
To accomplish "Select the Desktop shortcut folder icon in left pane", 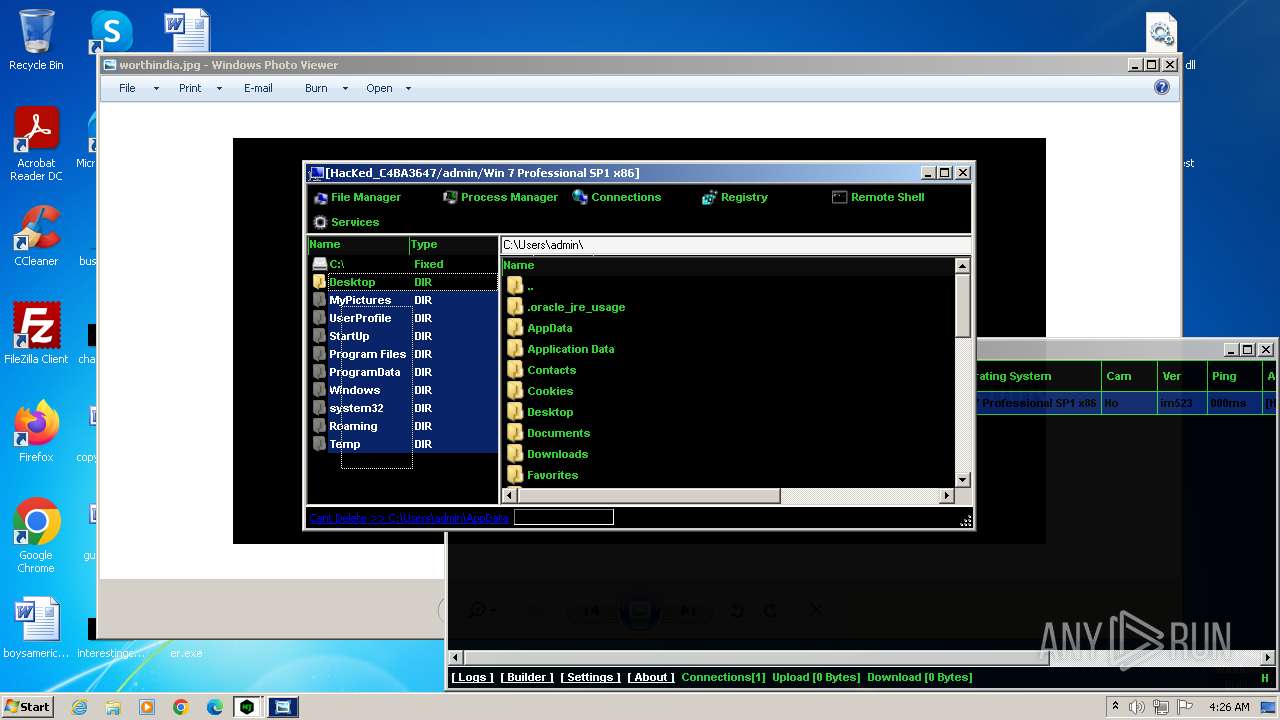I will coord(320,282).
